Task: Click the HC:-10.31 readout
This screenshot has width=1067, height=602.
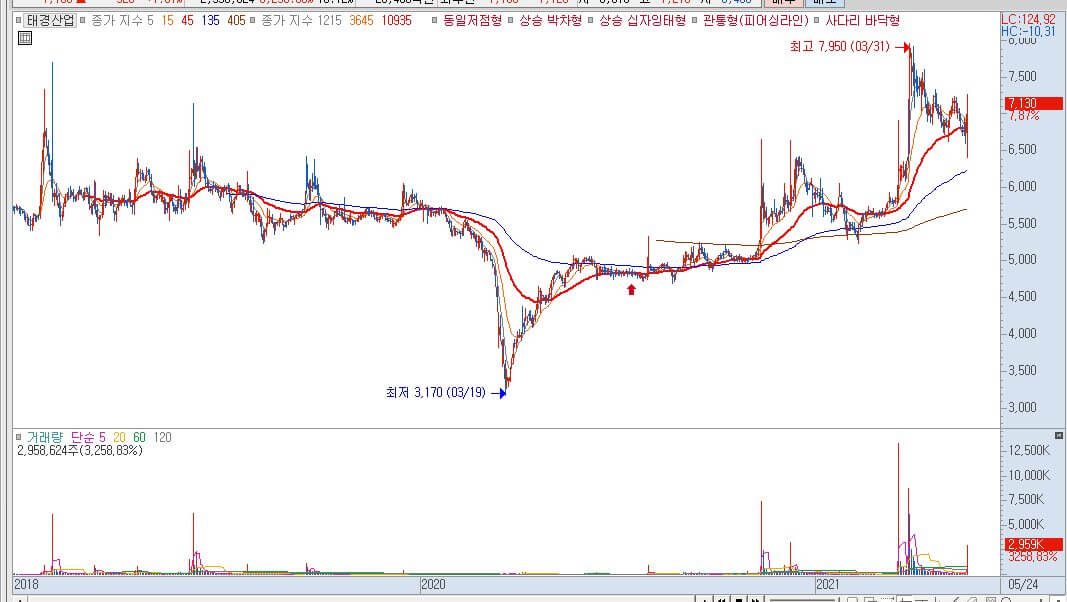Action: click(x=1028, y=31)
